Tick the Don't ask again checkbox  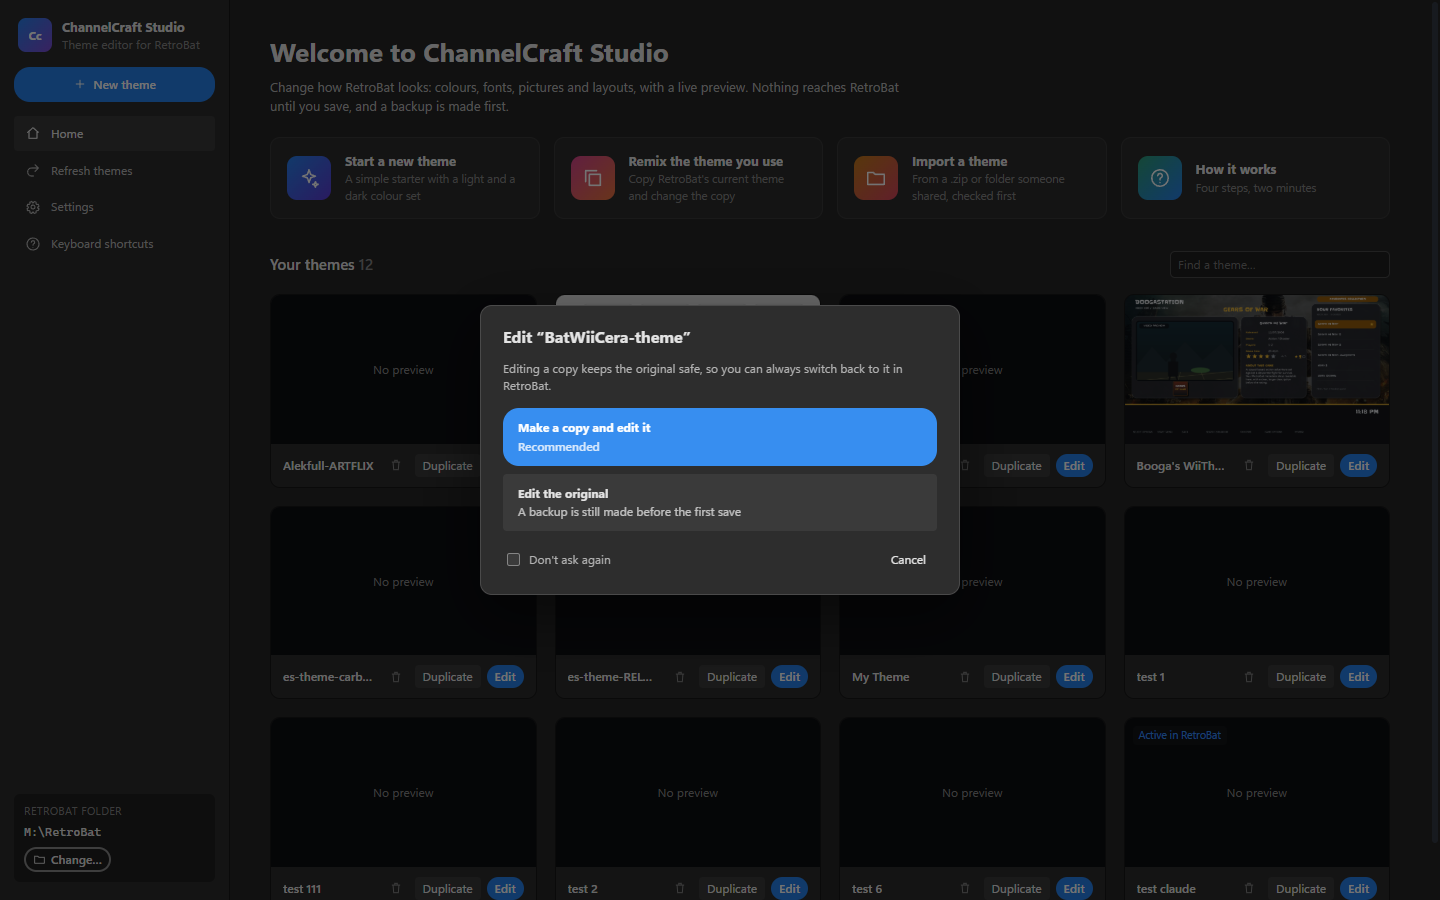[x=513, y=560]
